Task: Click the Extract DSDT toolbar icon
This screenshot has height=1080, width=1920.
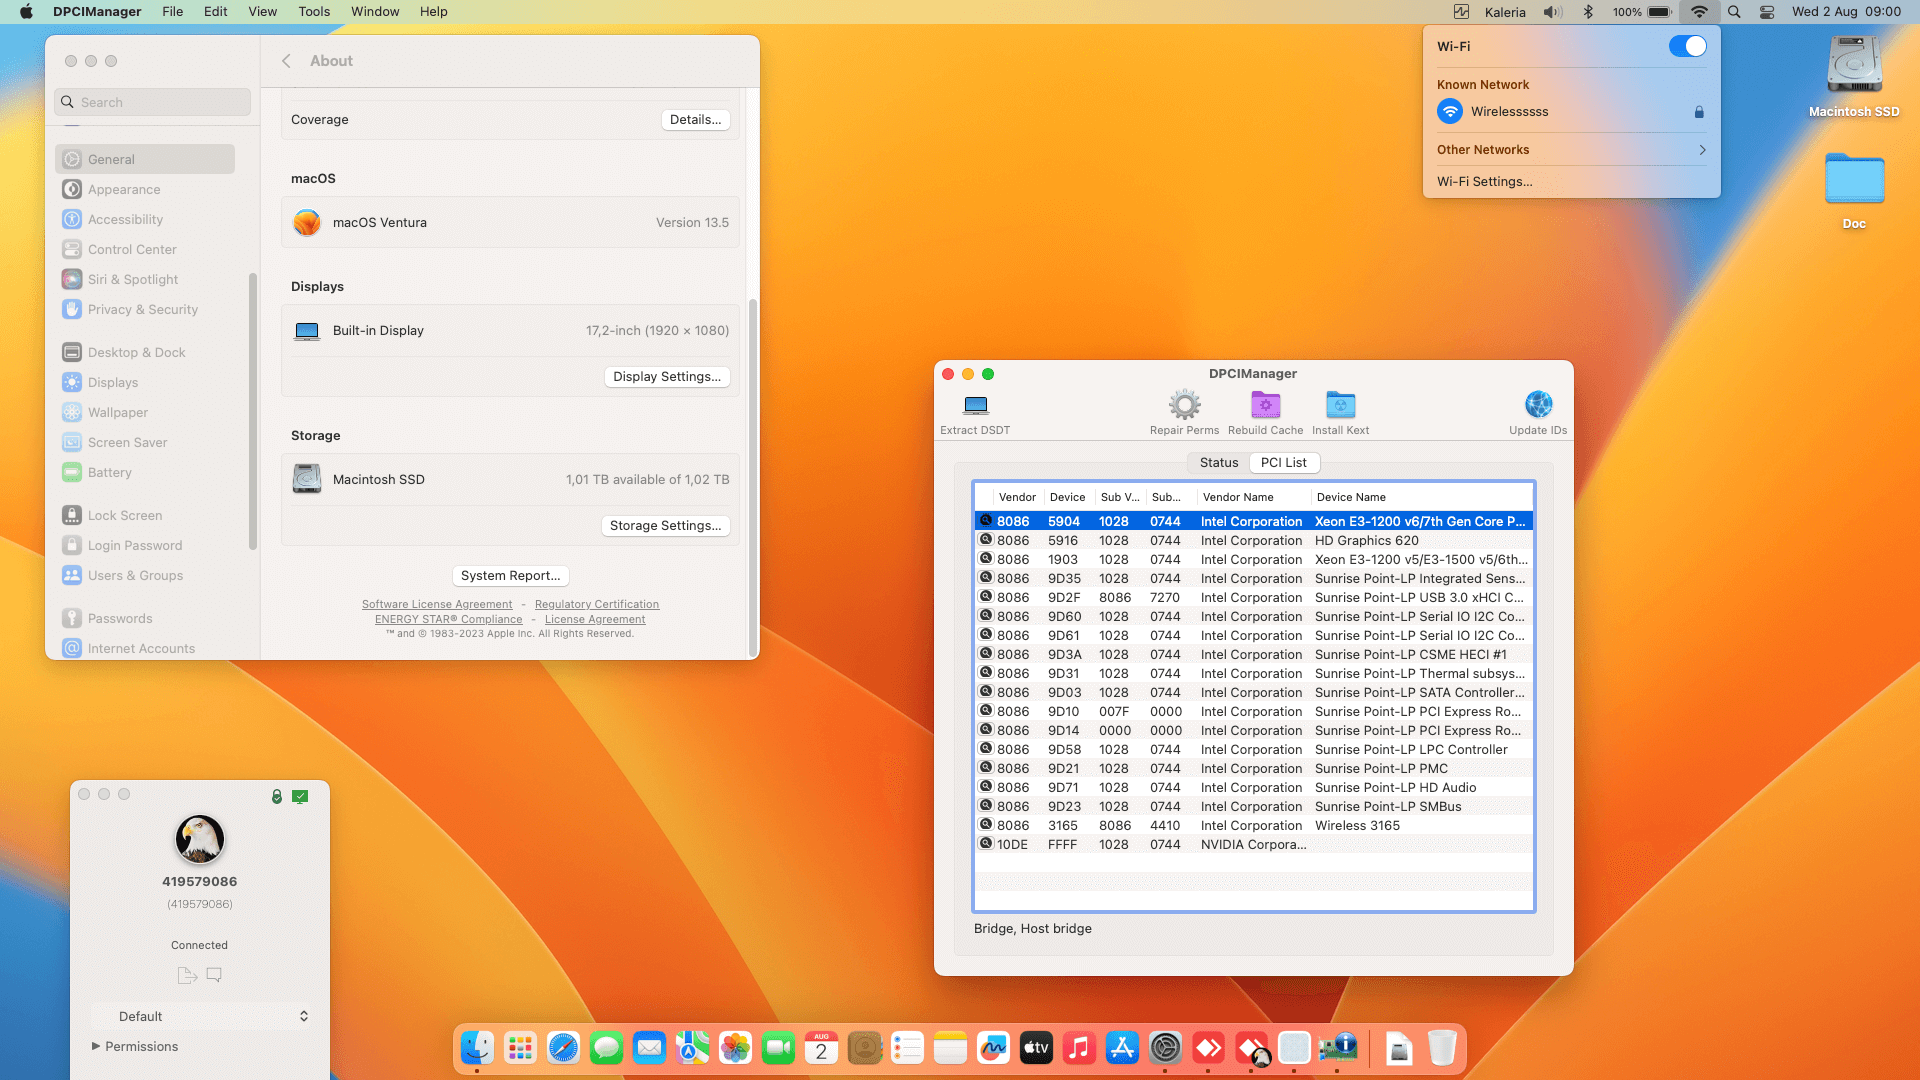Action: [975, 406]
